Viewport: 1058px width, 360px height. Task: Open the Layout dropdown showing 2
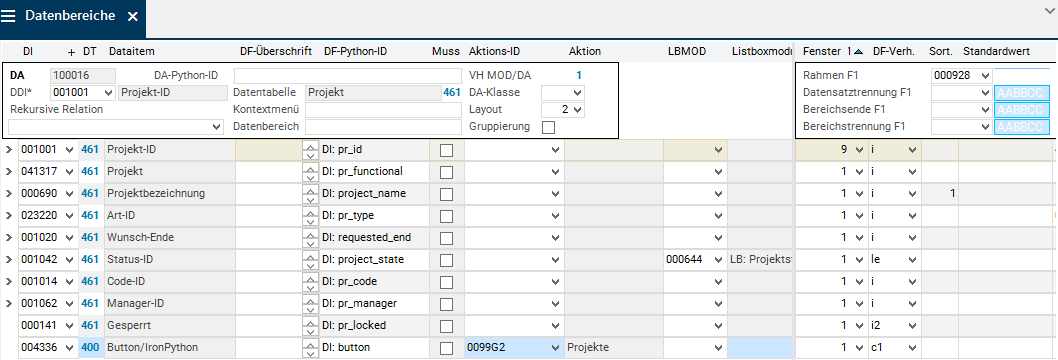563,109
